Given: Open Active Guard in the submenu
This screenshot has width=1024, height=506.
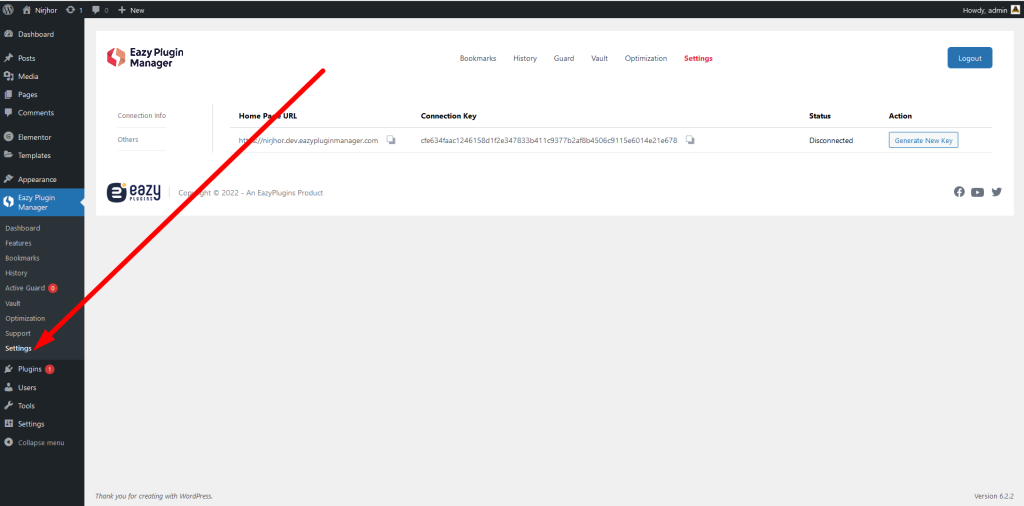Looking at the screenshot, I should pyautogui.click(x=31, y=288).
